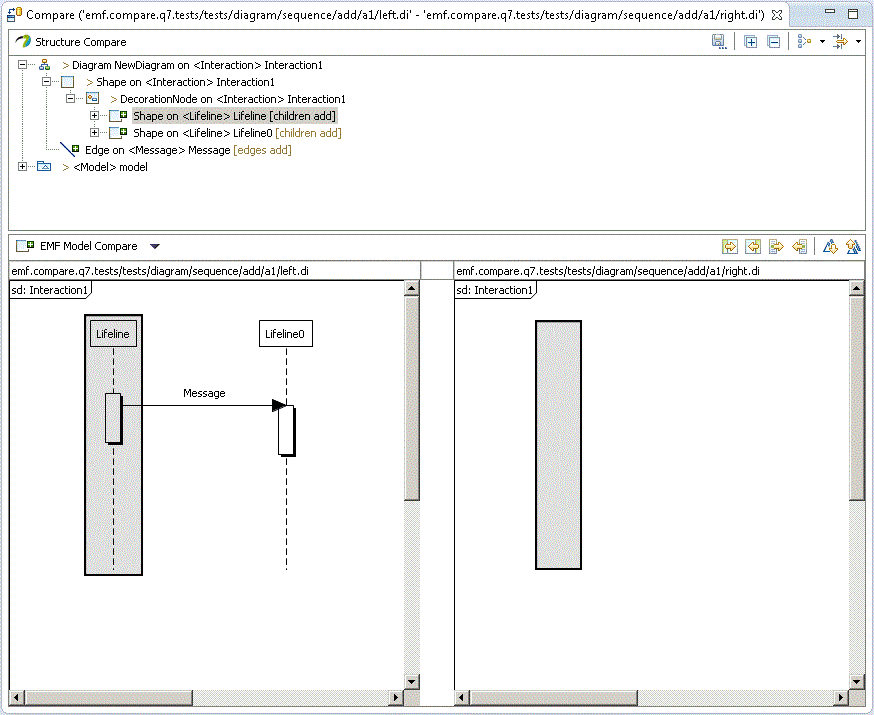Expand the <Model> model tree node
The image size is (874, 715).
click(23, 167)
